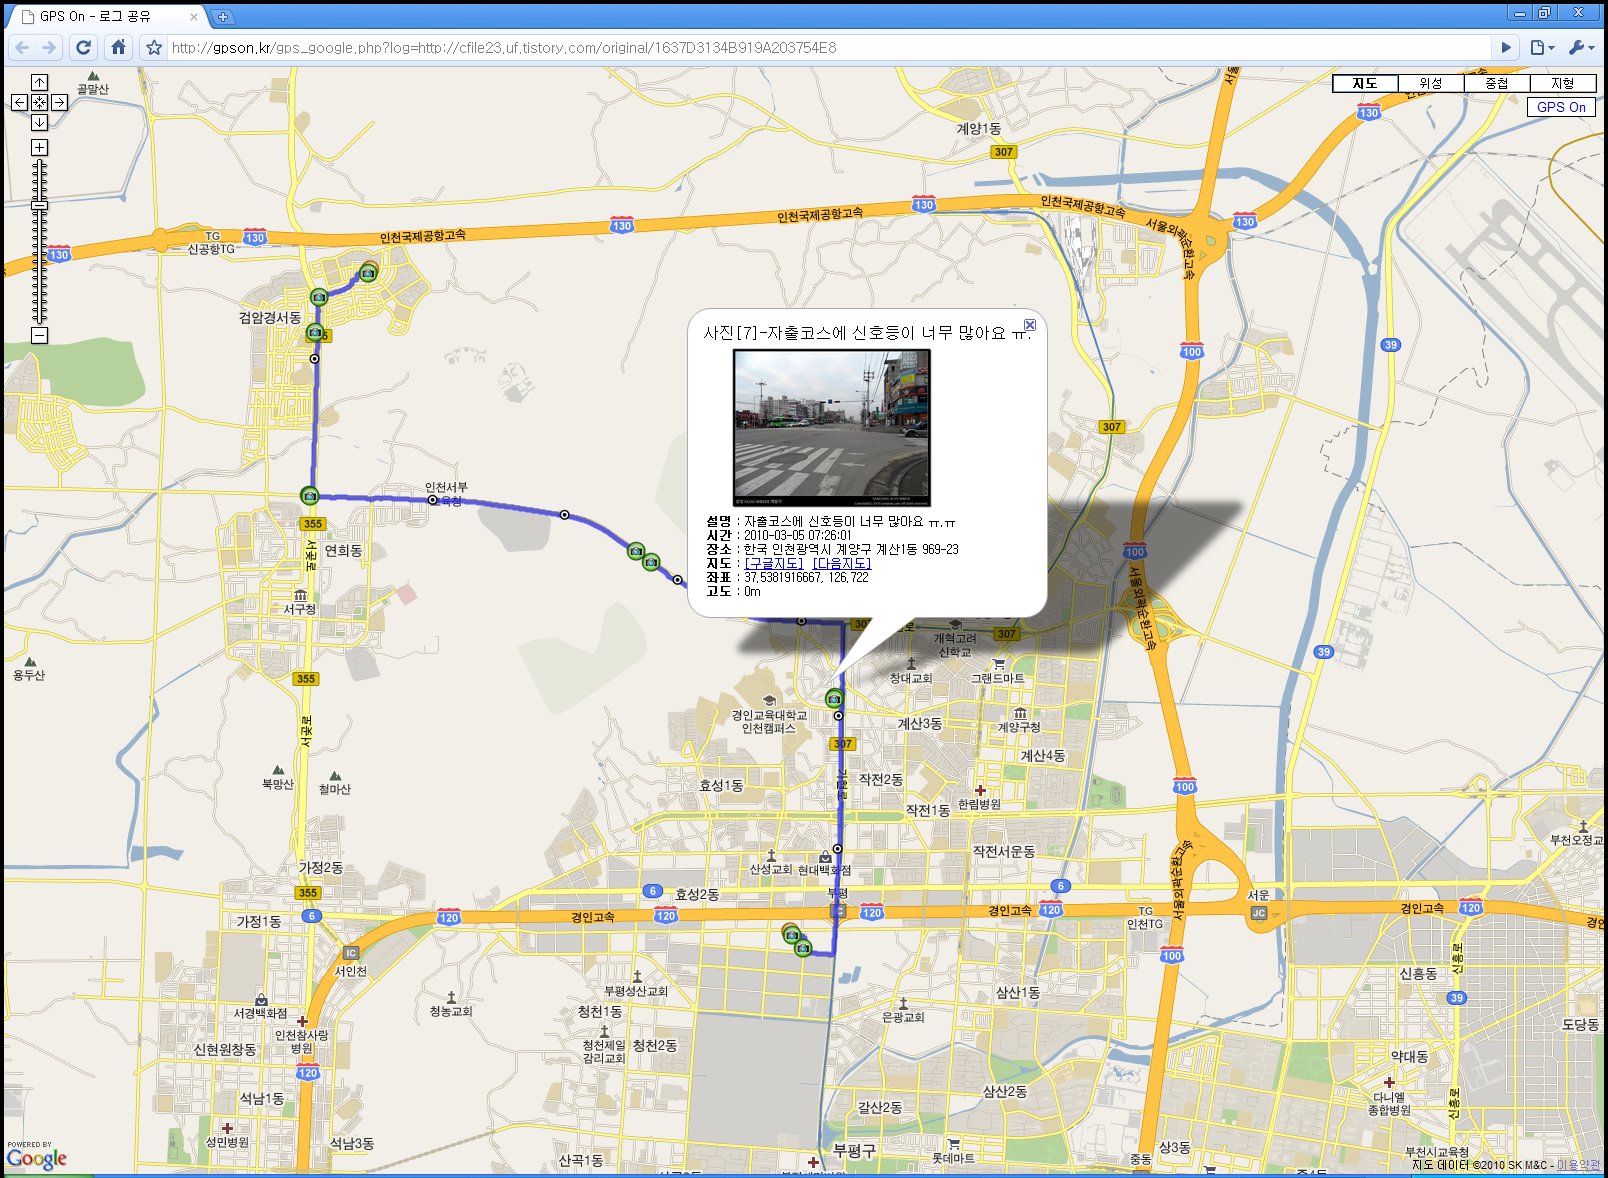Open the [다음지도] link
1608x1178 pixels.
842,563
